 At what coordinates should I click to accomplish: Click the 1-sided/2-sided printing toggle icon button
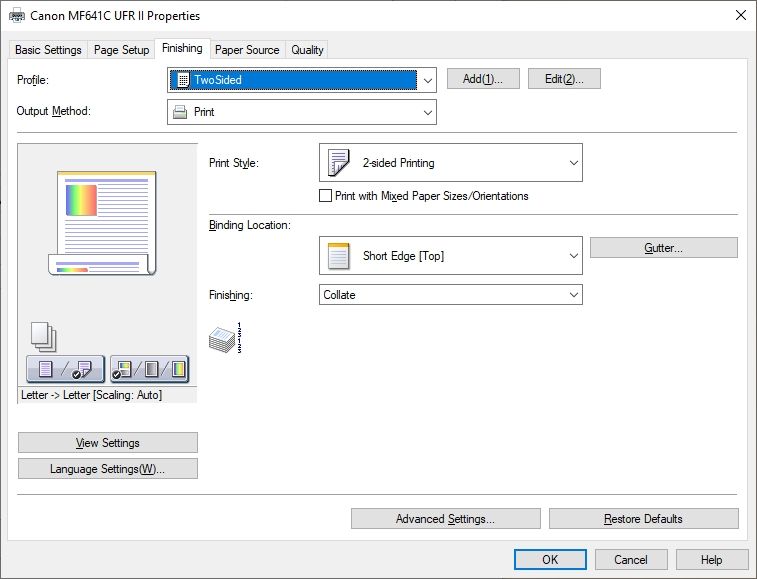[65, 369]
